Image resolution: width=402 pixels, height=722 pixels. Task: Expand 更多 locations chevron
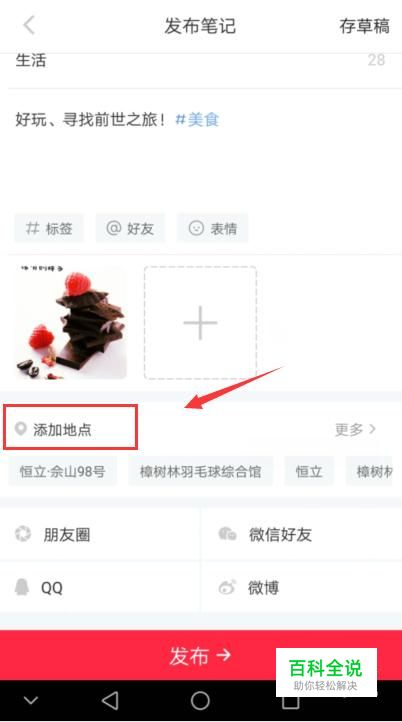(x=355, y=429)
